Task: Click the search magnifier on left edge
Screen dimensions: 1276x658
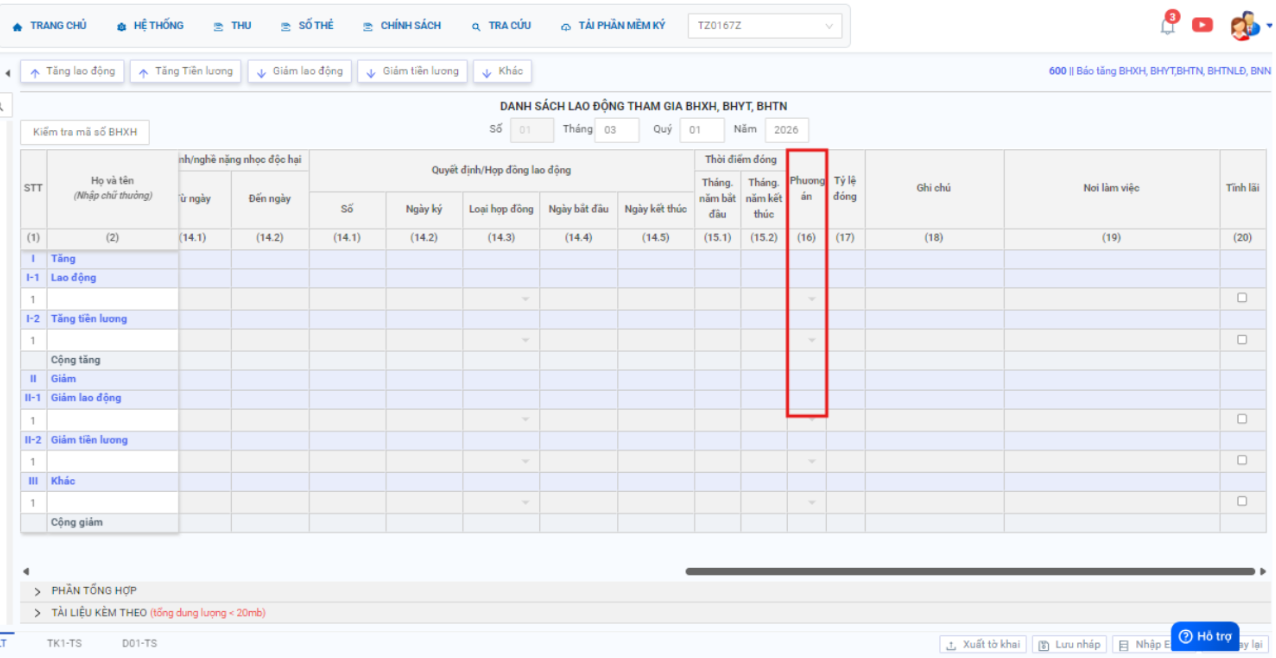Action: (x=3, y=104)
